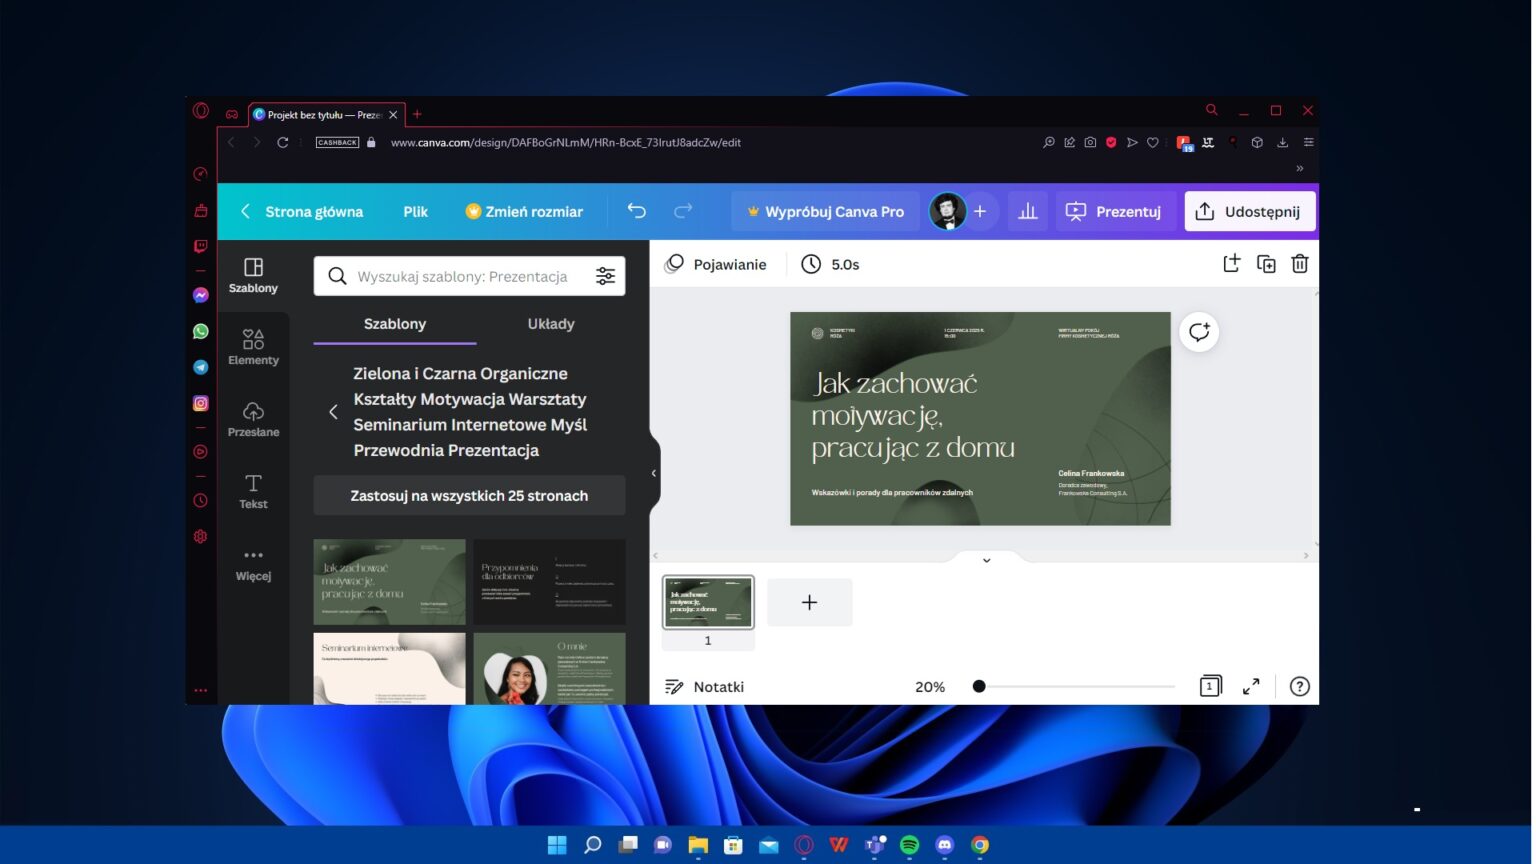This screenshot has width=1536, height=864.
Task: Click the undo arrow icon
Action: click(x=637, y=211)
